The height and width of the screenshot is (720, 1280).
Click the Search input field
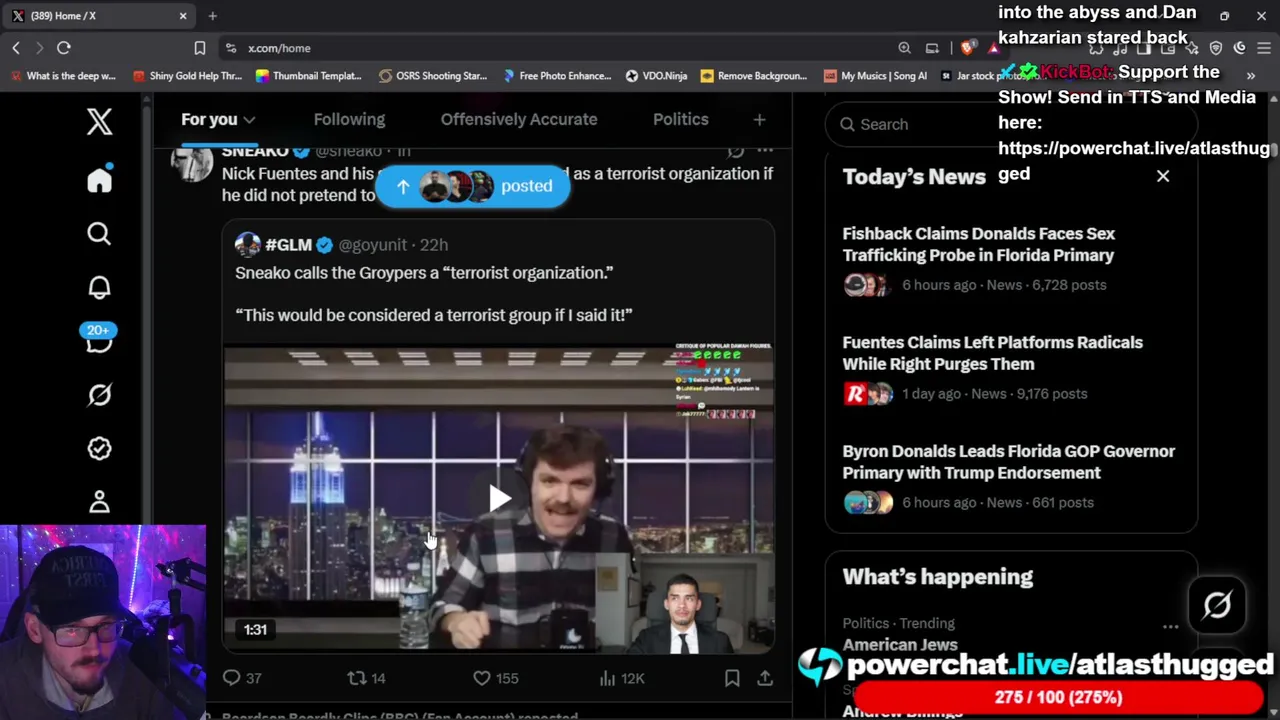click(x=1011, y=124)
